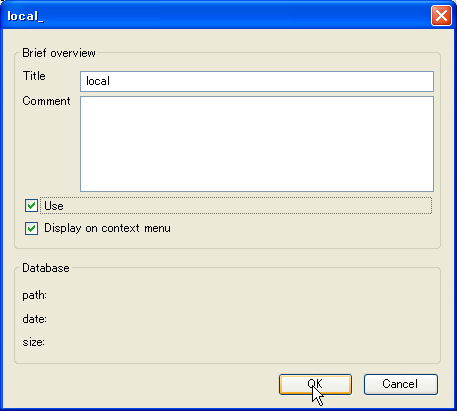Close the local_ dialog with the red X
The height and width of the screenshot is (411, 457).
point(441,16)
